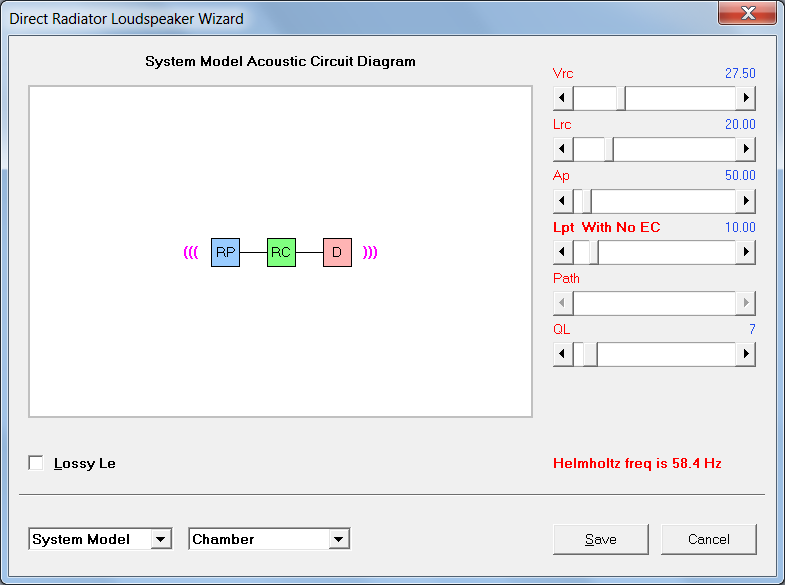This screenshot has width=785, height=585.
Task: Click the Path scrollbar track
Action: (x=654, y=303)
